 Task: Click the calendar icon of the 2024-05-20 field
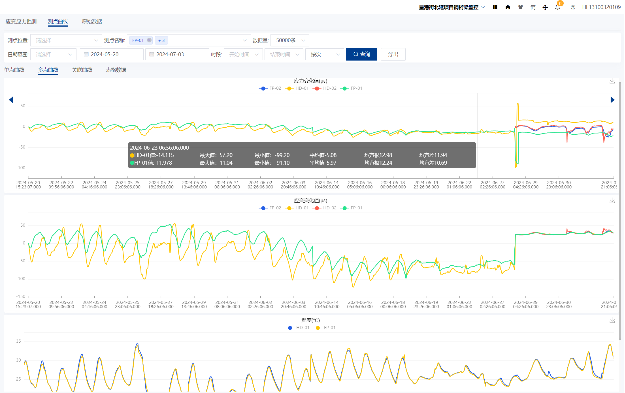tap(86, 54)
